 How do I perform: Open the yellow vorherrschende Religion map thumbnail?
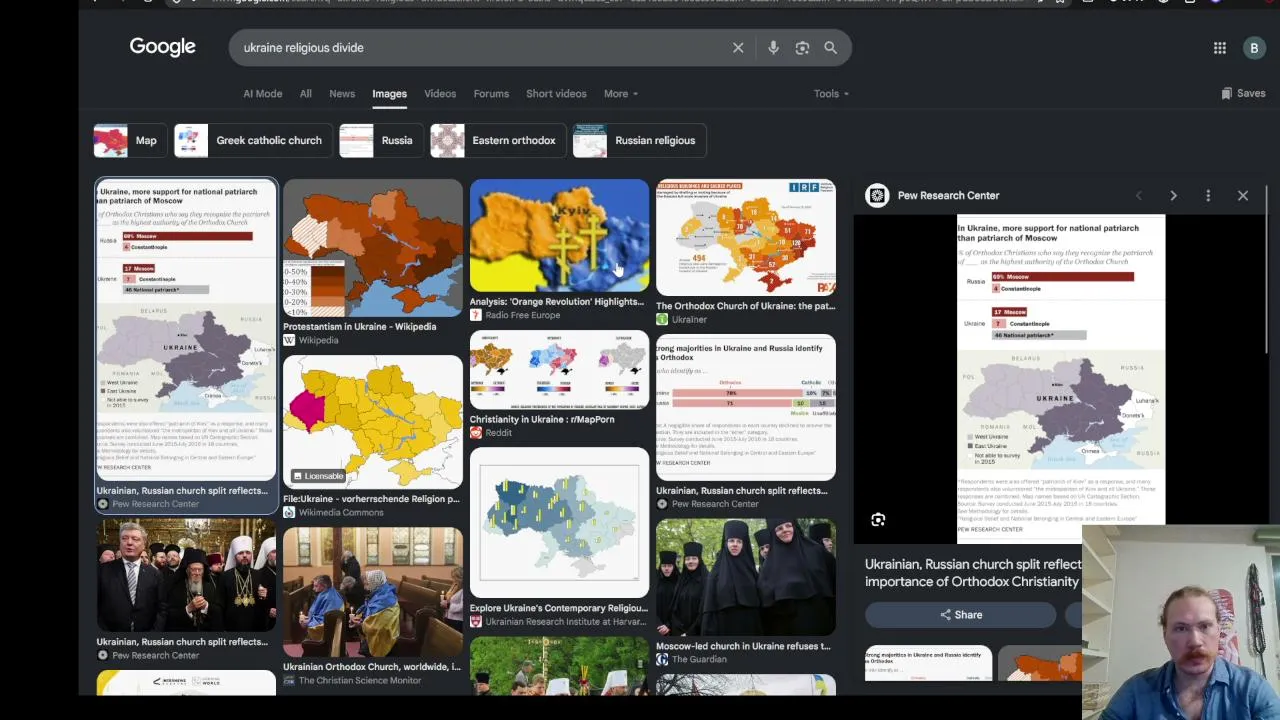373,422
